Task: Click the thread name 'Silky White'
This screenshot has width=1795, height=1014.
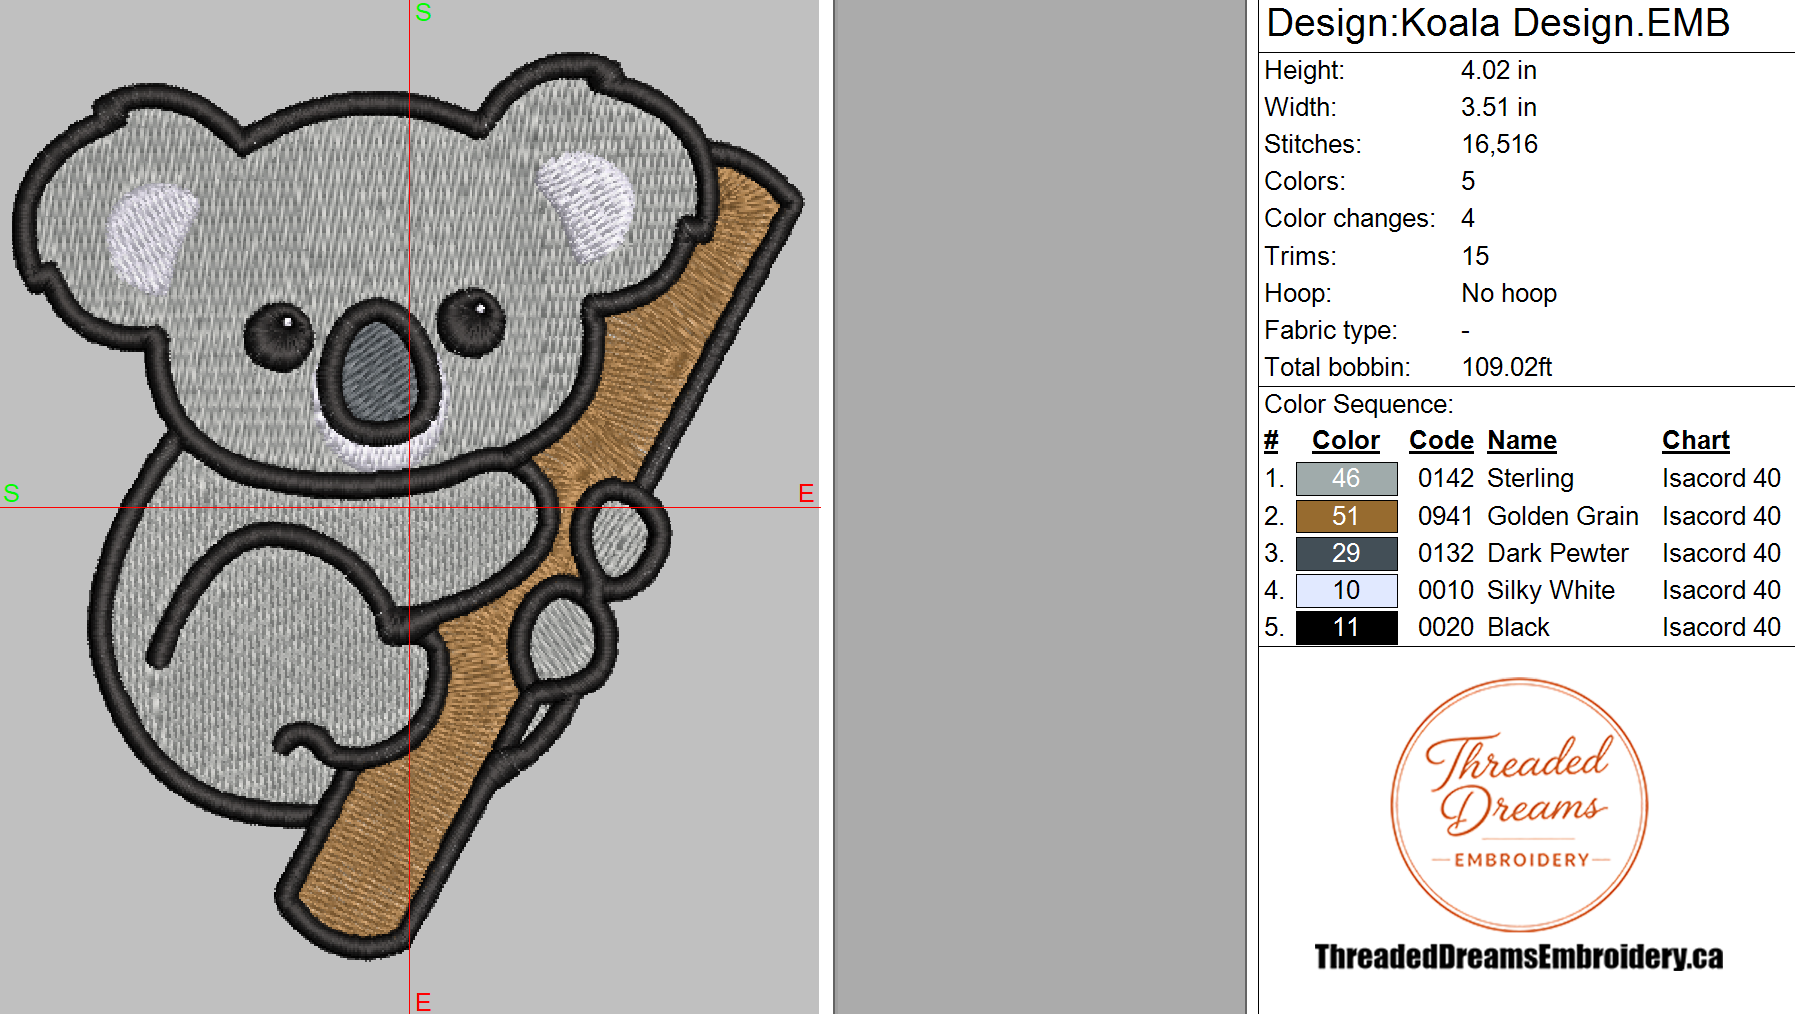Action: tap(1551, 590)
